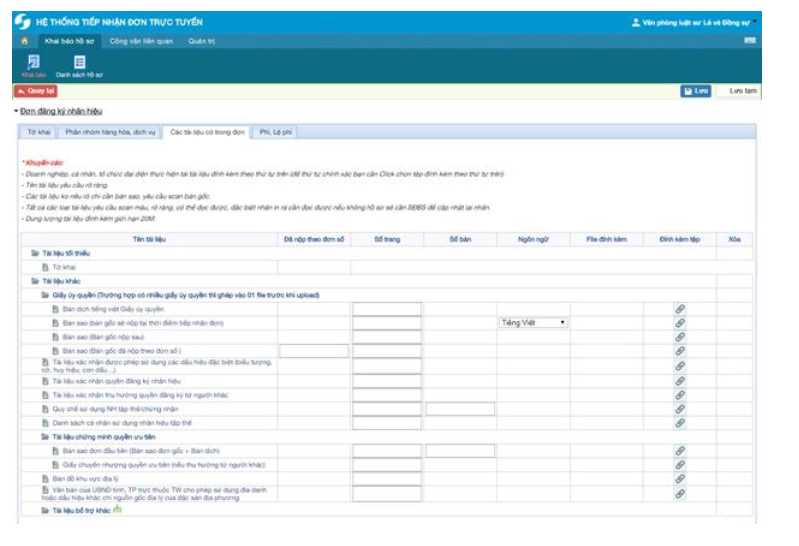
Task: Attach file for Bản sao nộp tại thời điểm tiếp nhận đơn
Action: [680, 323]
